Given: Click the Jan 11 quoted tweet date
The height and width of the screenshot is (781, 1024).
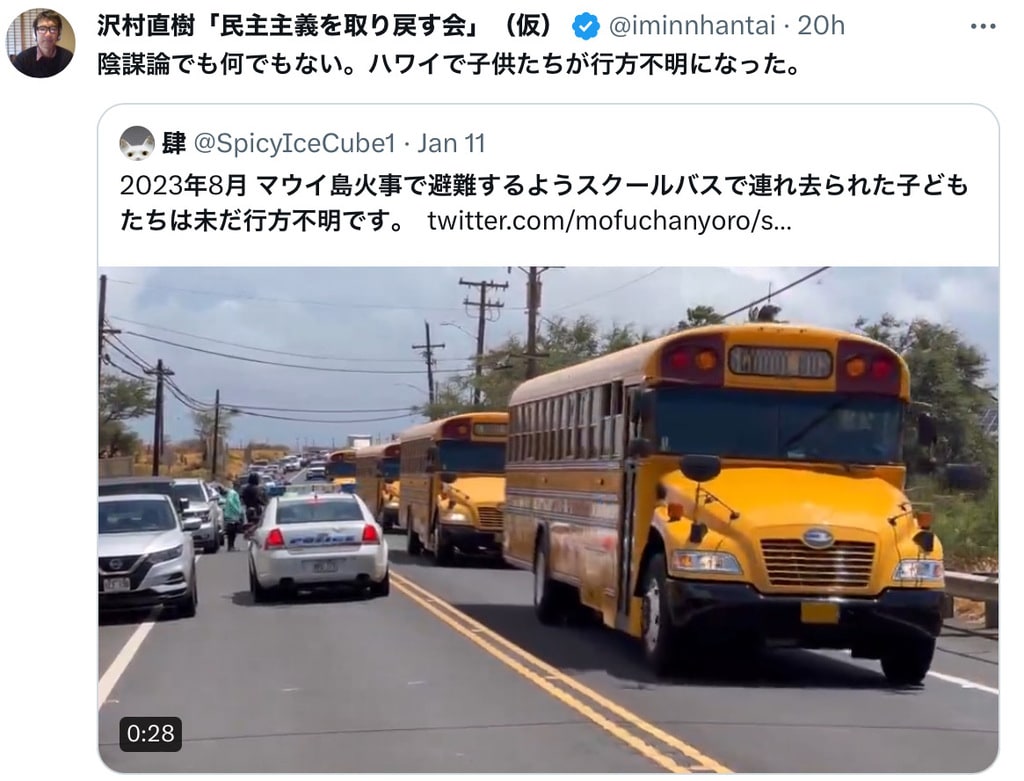Looking at the screenshot, I should (x=451, y=144).
